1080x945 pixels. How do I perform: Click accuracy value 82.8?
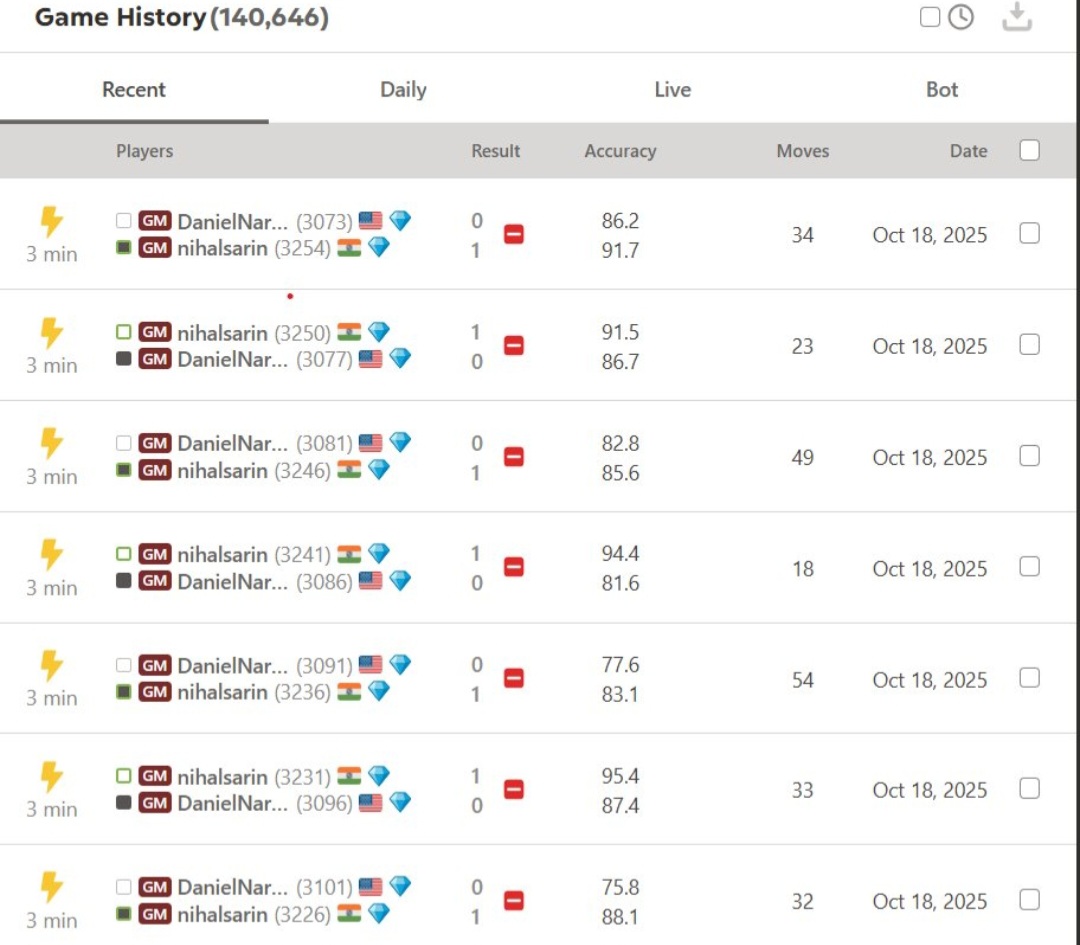(x=620, y=443)
